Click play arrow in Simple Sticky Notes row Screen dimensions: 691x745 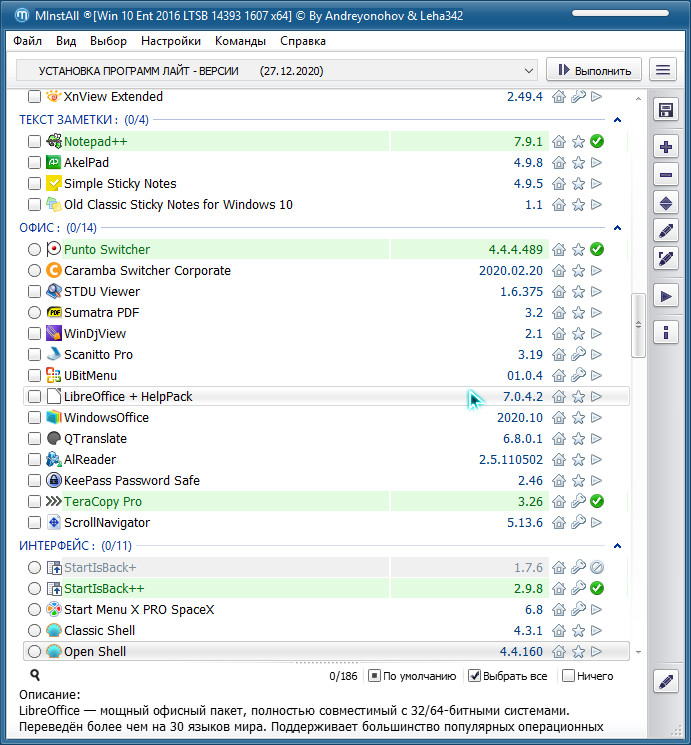(x=596, y=183)
